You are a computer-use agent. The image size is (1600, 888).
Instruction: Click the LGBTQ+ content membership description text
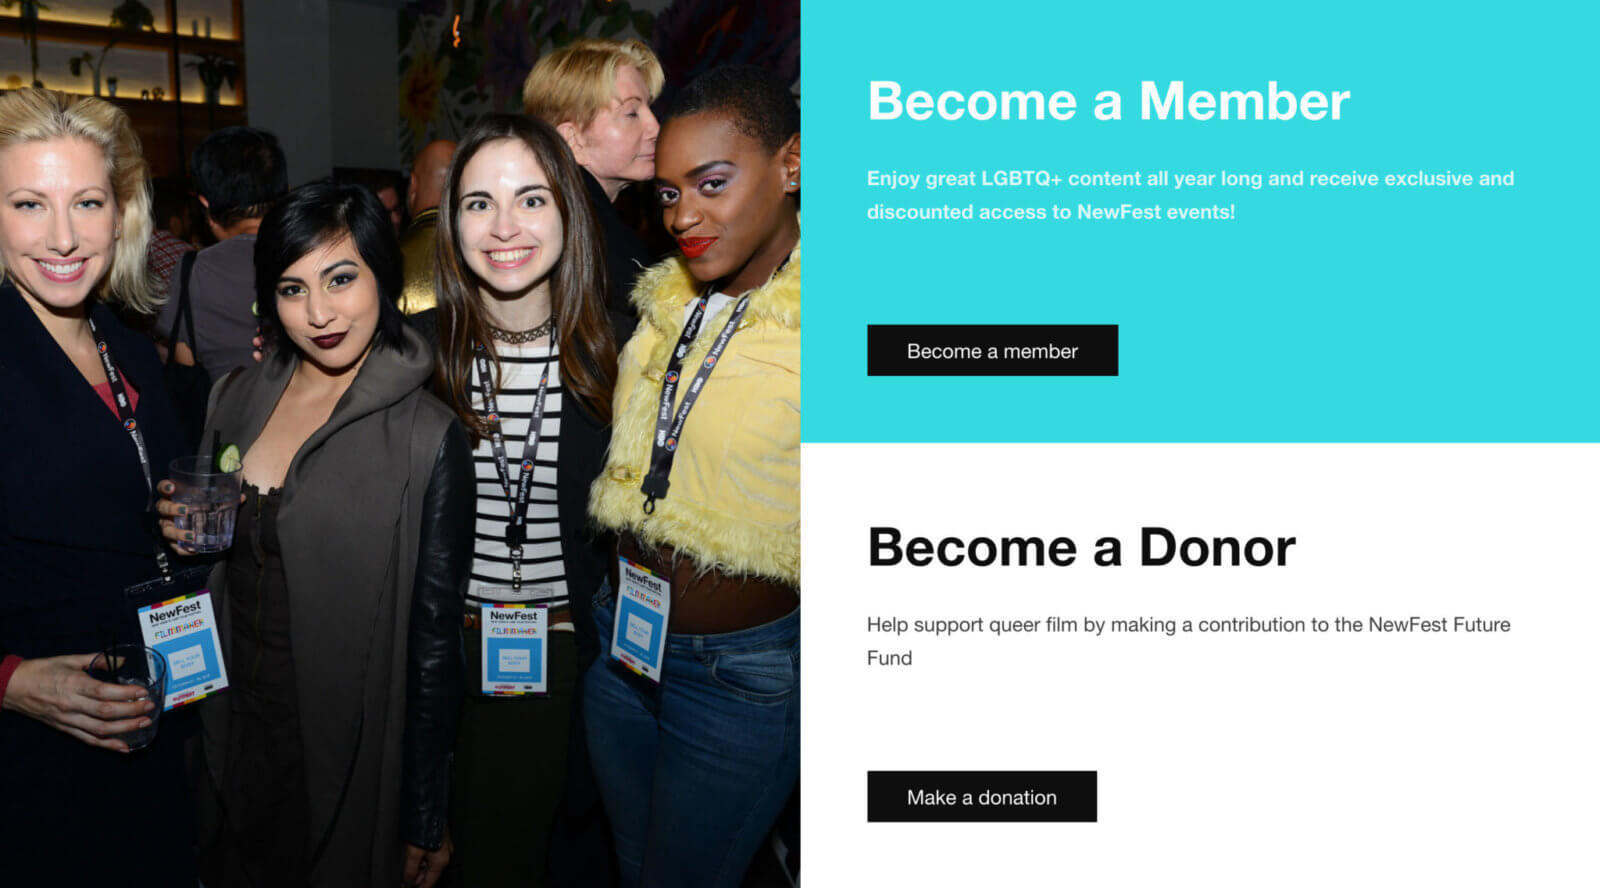[1190, 195]
